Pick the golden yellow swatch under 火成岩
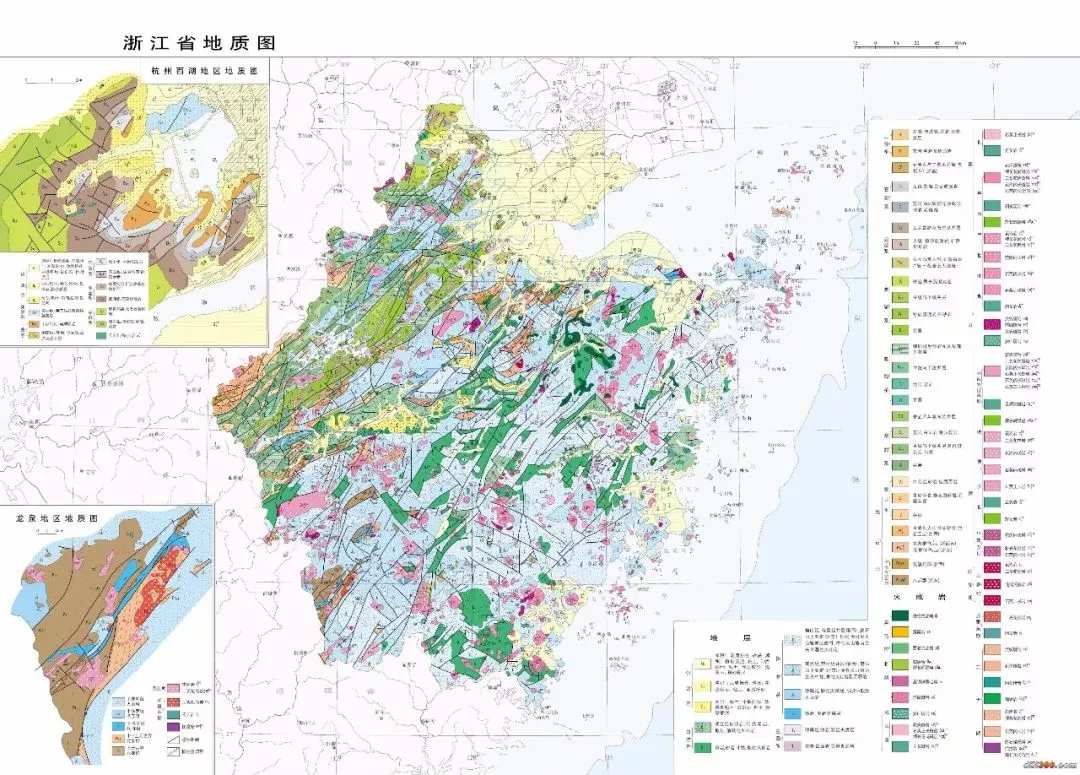Image resolution: width=1080 pixels, height=775 pixels. coord(900,632)
